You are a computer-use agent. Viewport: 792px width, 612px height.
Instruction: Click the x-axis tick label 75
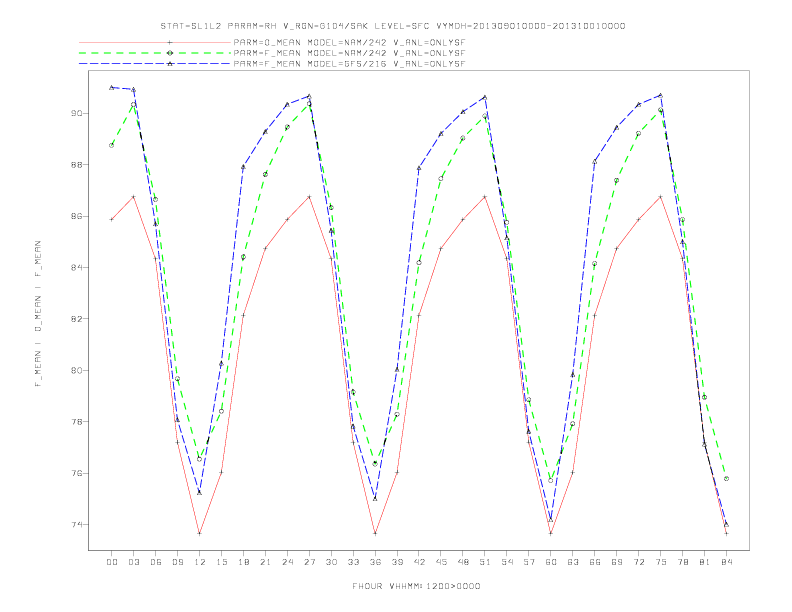(x=661, y=562)
